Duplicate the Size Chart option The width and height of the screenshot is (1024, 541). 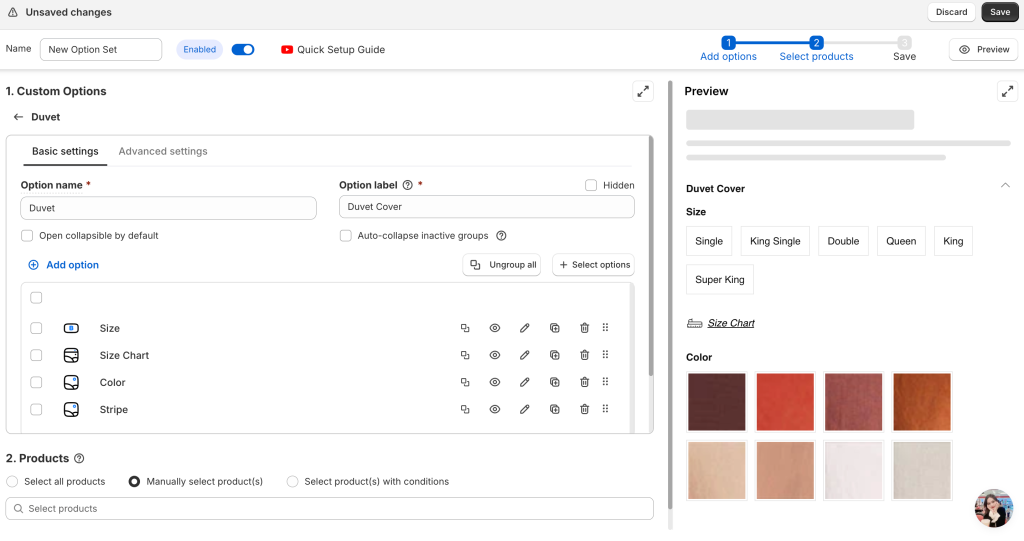554,355
